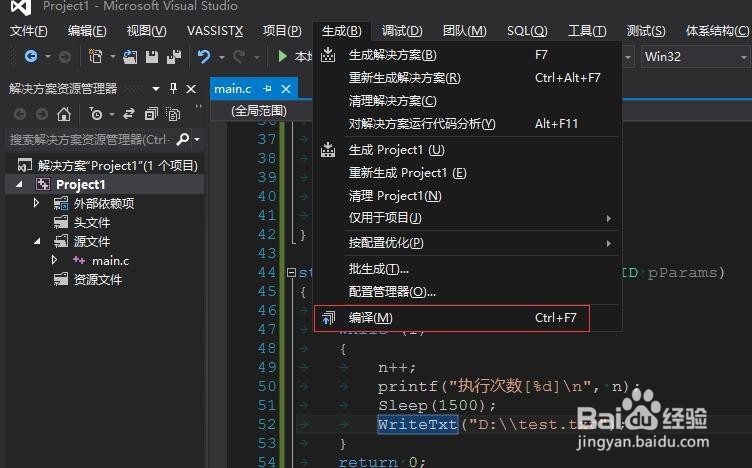Select 重新生成 Project1 entry
752x468 pixels.
click(468, 173)
